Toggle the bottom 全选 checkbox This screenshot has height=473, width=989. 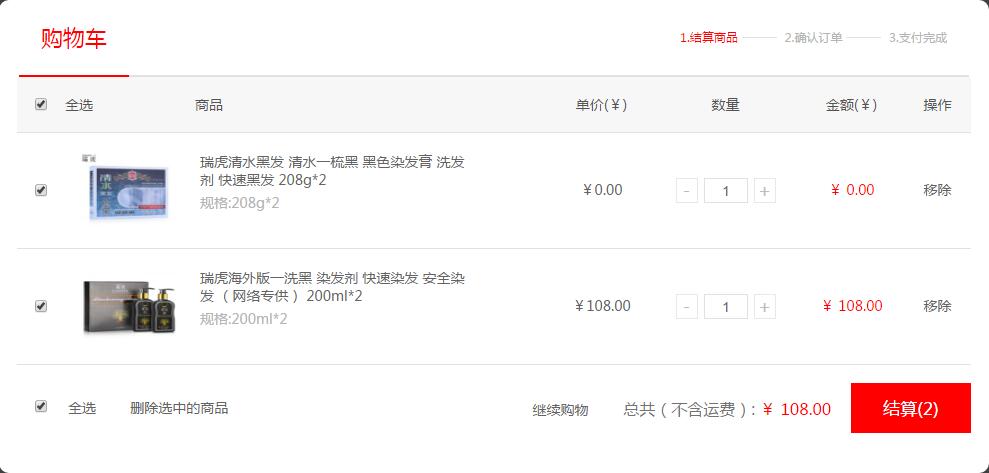(x=41, y=407)
